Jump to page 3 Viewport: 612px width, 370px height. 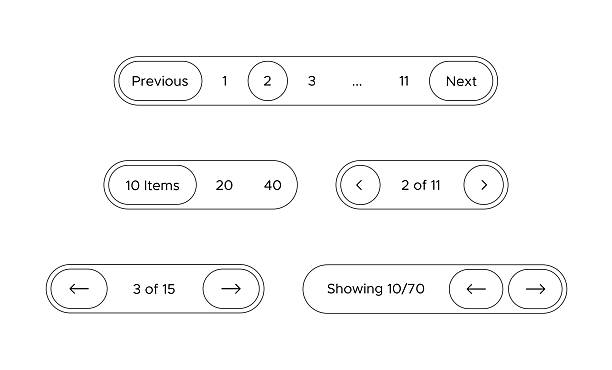[311, 81]
